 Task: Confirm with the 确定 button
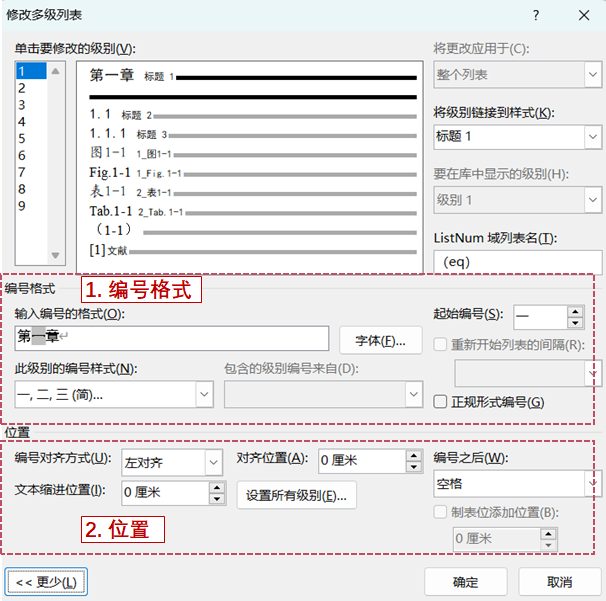tap(466, 582)
